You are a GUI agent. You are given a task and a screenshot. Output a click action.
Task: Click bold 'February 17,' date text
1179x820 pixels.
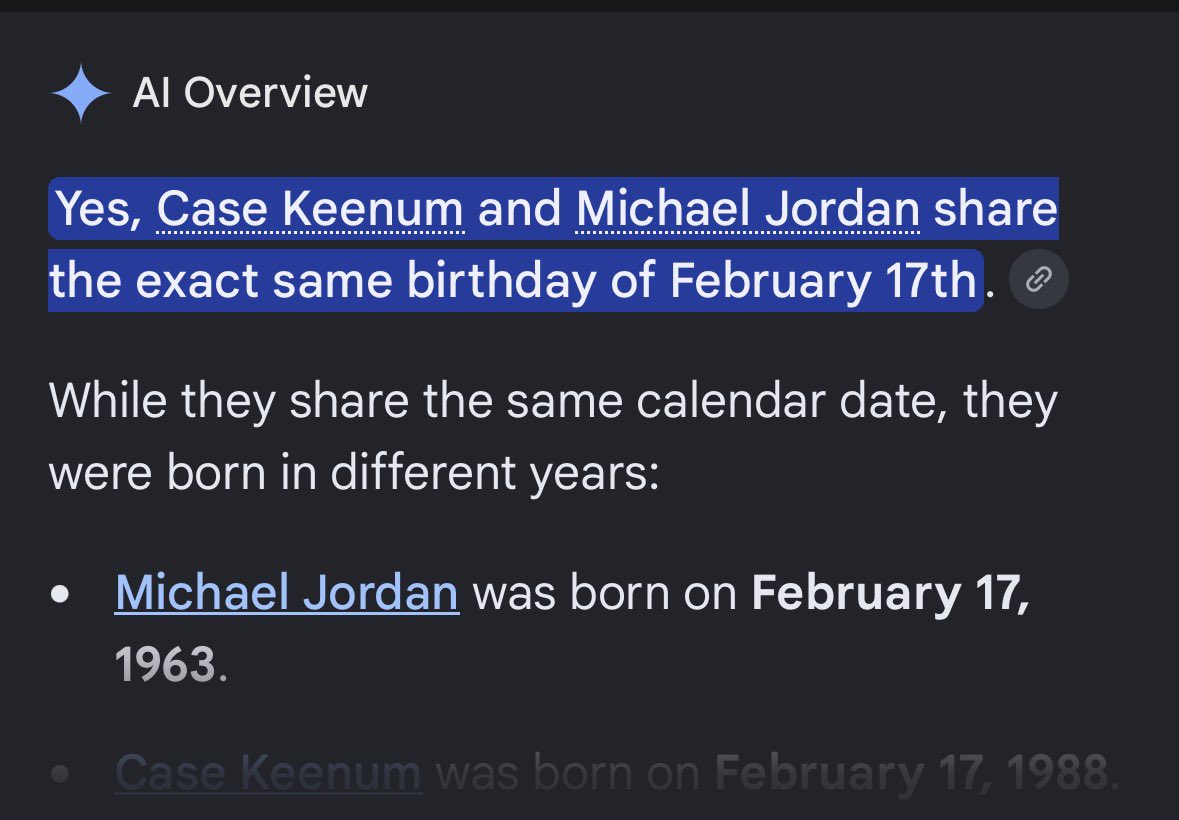pos(890,594)
